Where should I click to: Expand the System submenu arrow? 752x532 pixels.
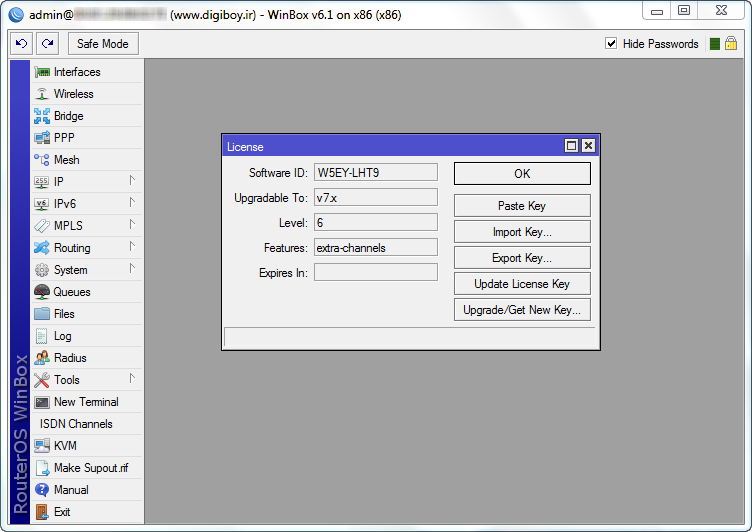(x=132, y=269)
